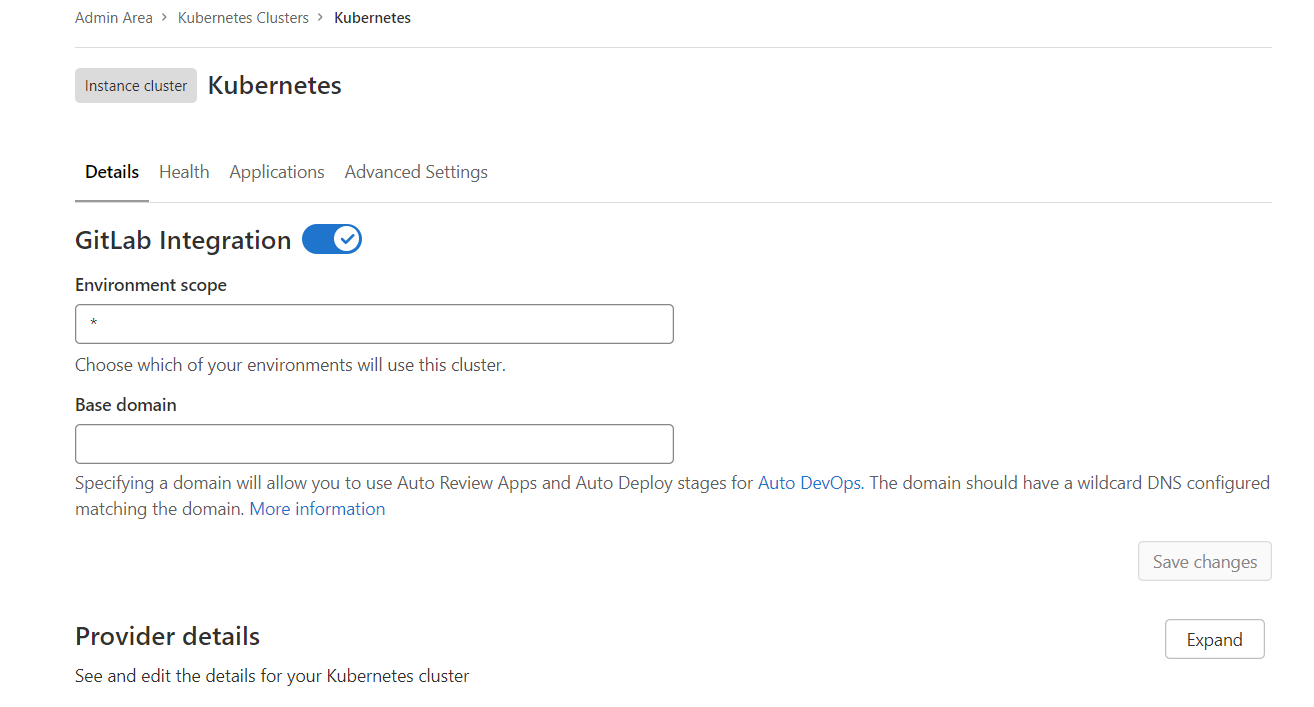Switch to Advanced Settings tab
This screenshot has height=707, width=1314.
(416, 172)
